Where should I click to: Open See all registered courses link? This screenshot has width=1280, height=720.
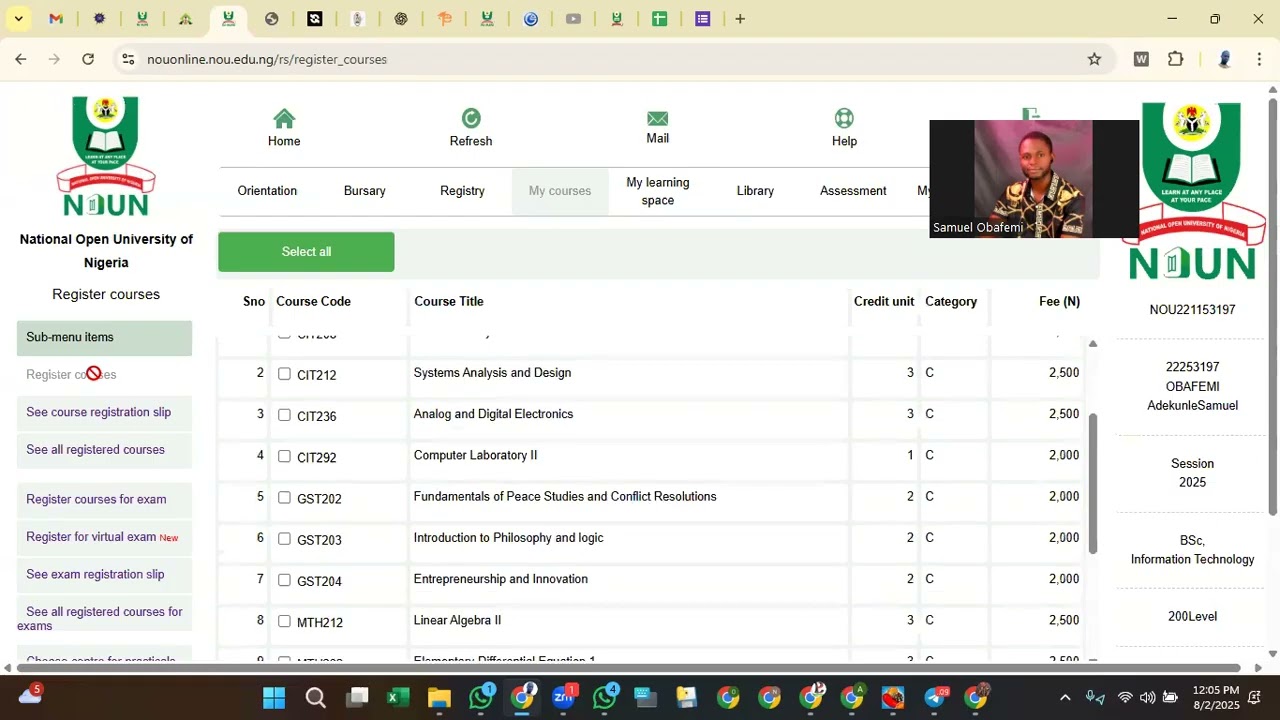(x=95, y=450)
